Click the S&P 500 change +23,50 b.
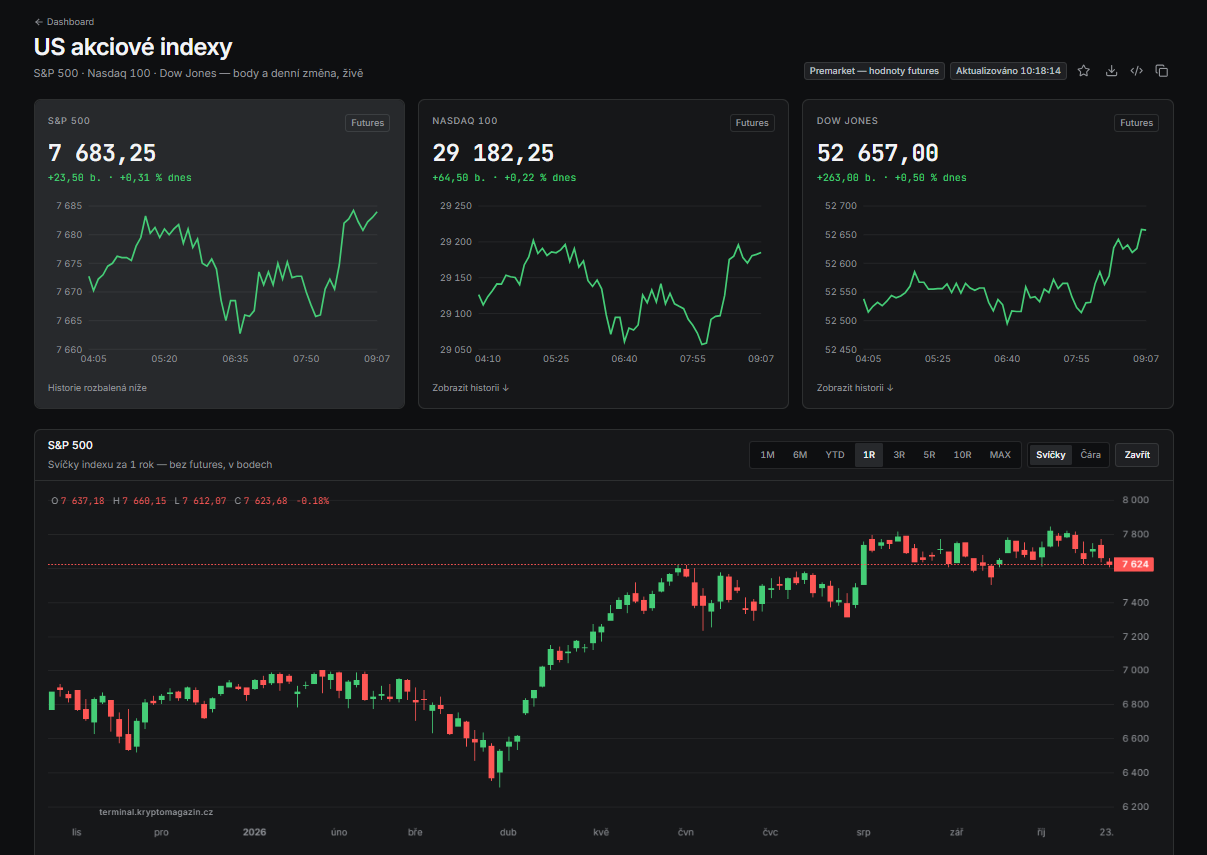The height and width of the screenshot is (855, 1207). pyautogui.click(x=77, y=178)
